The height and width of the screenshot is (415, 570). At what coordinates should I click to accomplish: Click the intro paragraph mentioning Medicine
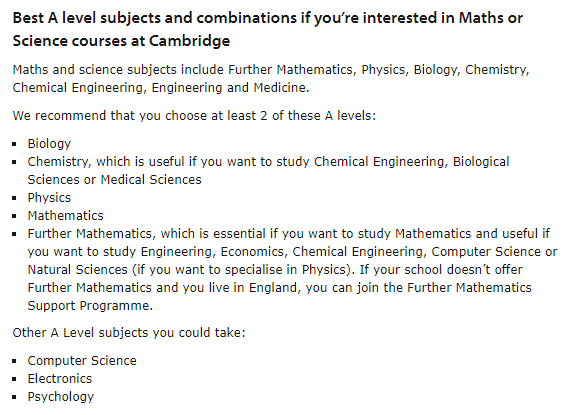[271, 78]
